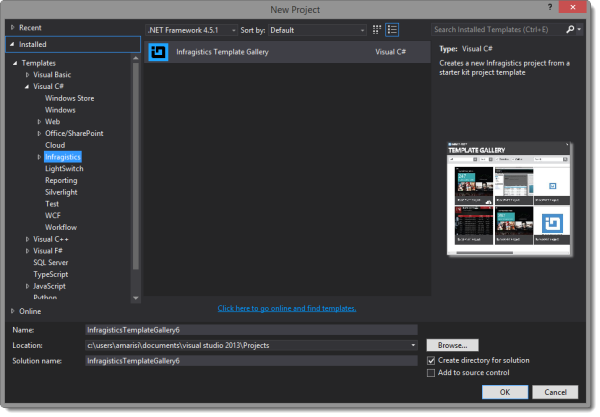Click the search magnifier icon
The height and width of the screenshot is (417, 600).
coord(571,30)
